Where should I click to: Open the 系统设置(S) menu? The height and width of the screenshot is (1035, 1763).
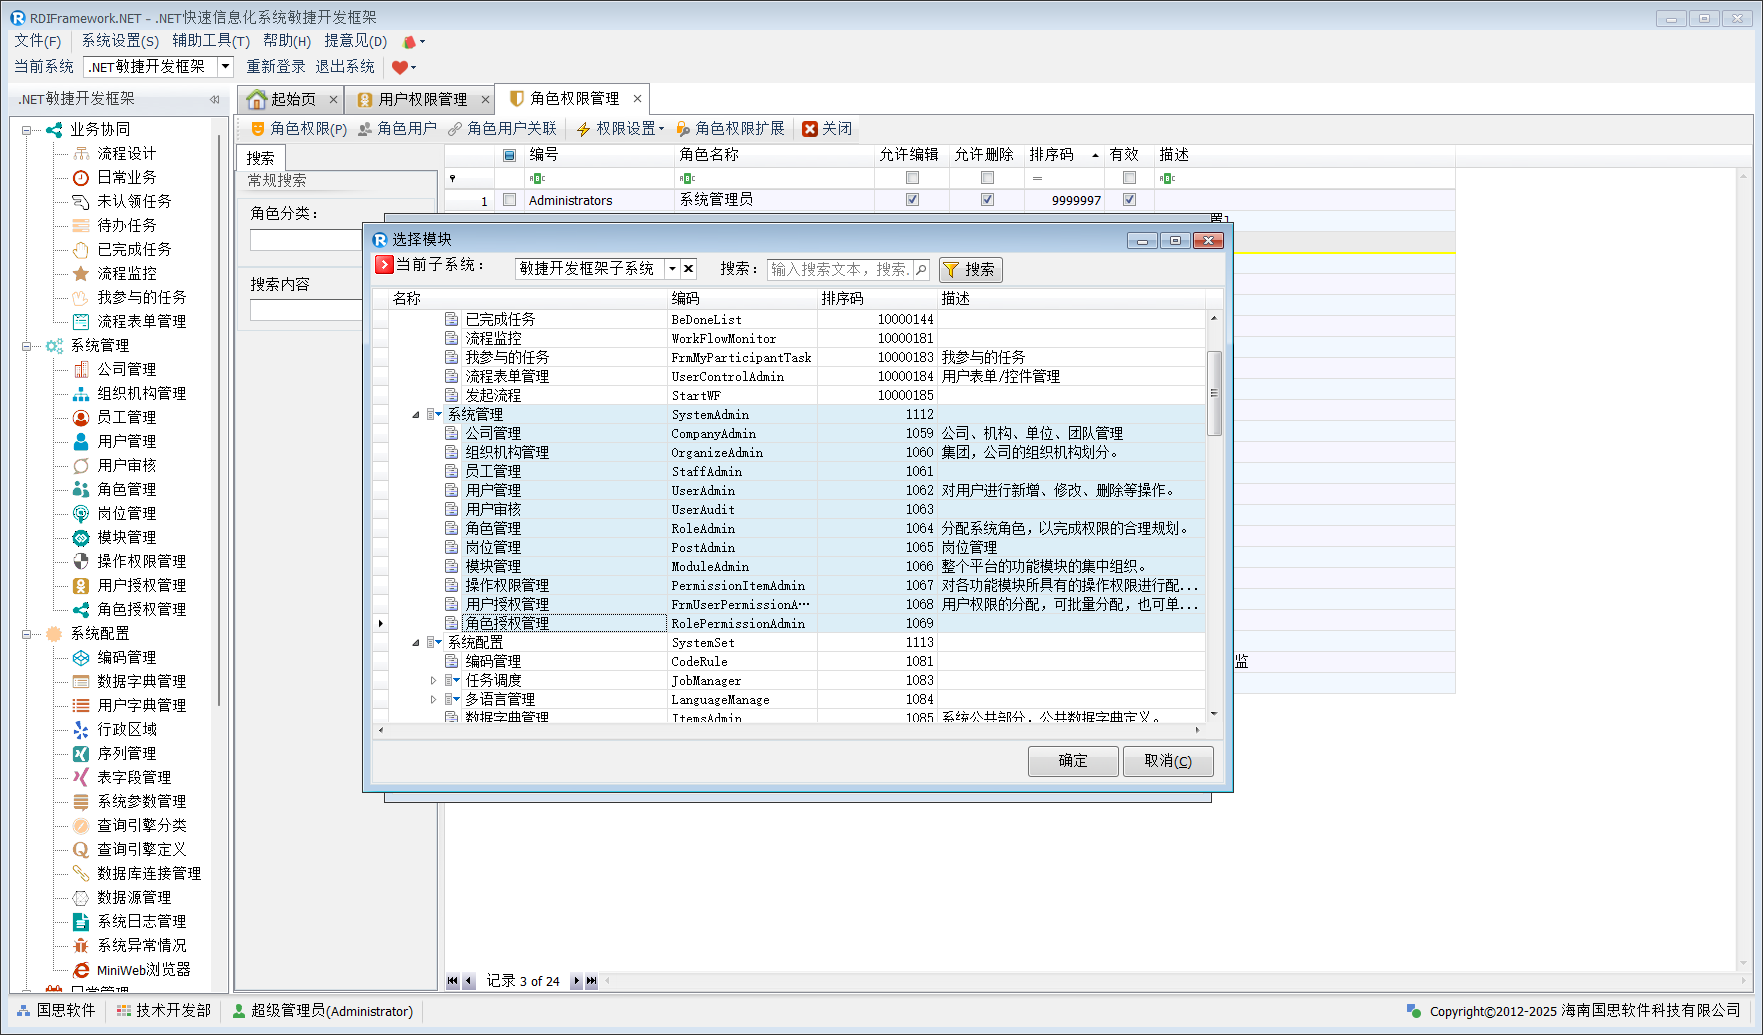pyautogui.click(x=120, y=41)
